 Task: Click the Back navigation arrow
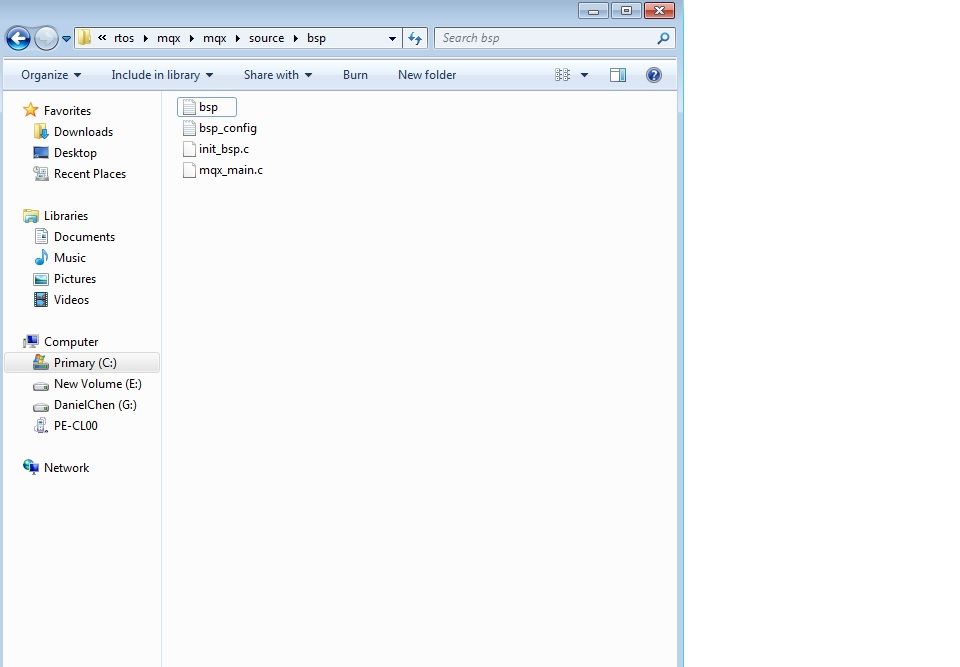pos(18,39)
